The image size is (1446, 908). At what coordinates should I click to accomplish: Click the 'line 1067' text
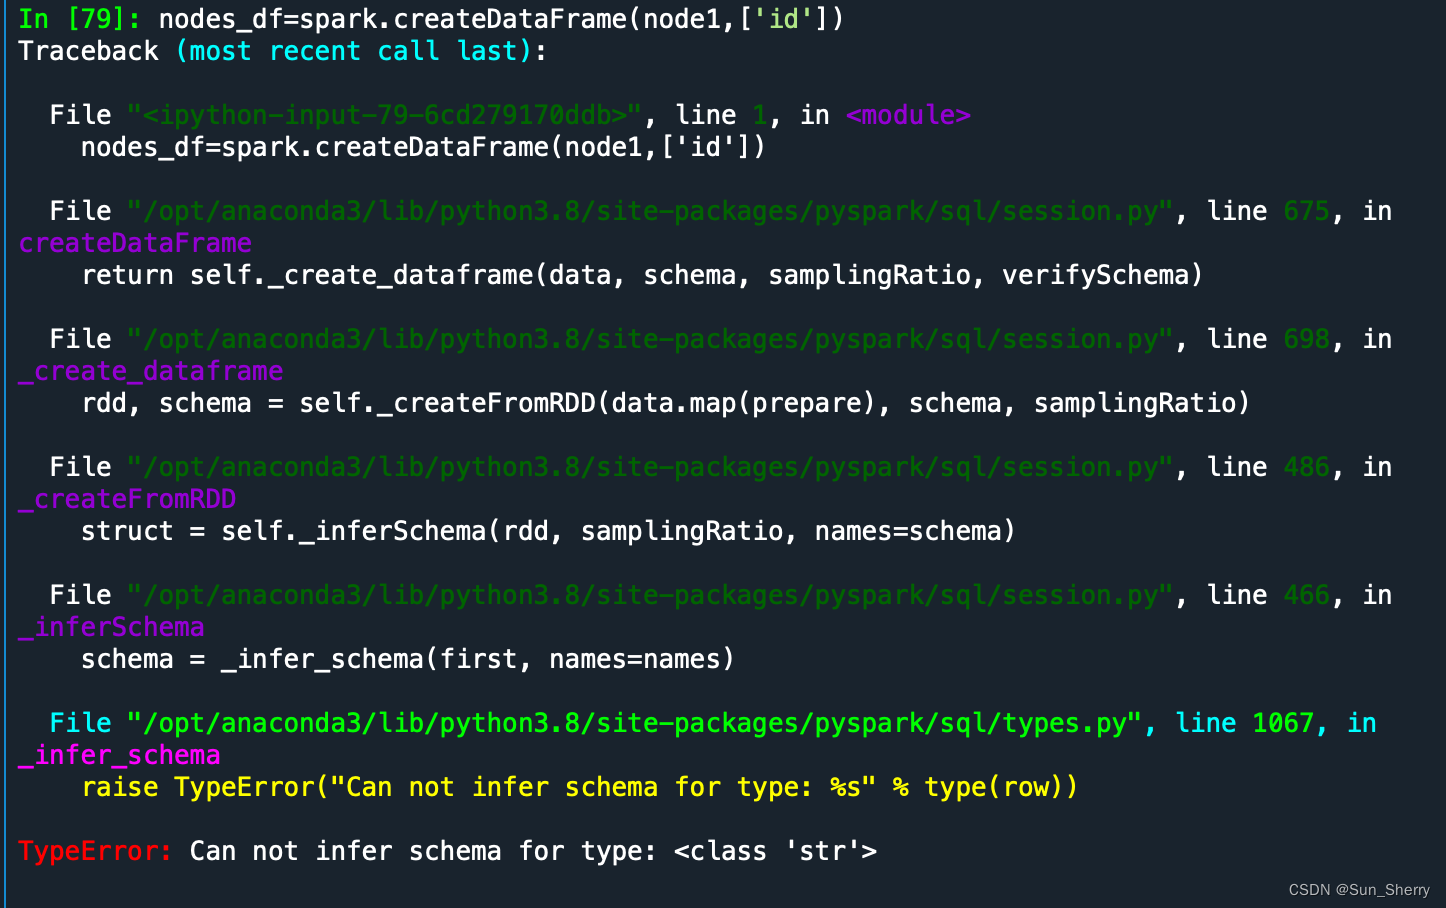click(1244, 723)
